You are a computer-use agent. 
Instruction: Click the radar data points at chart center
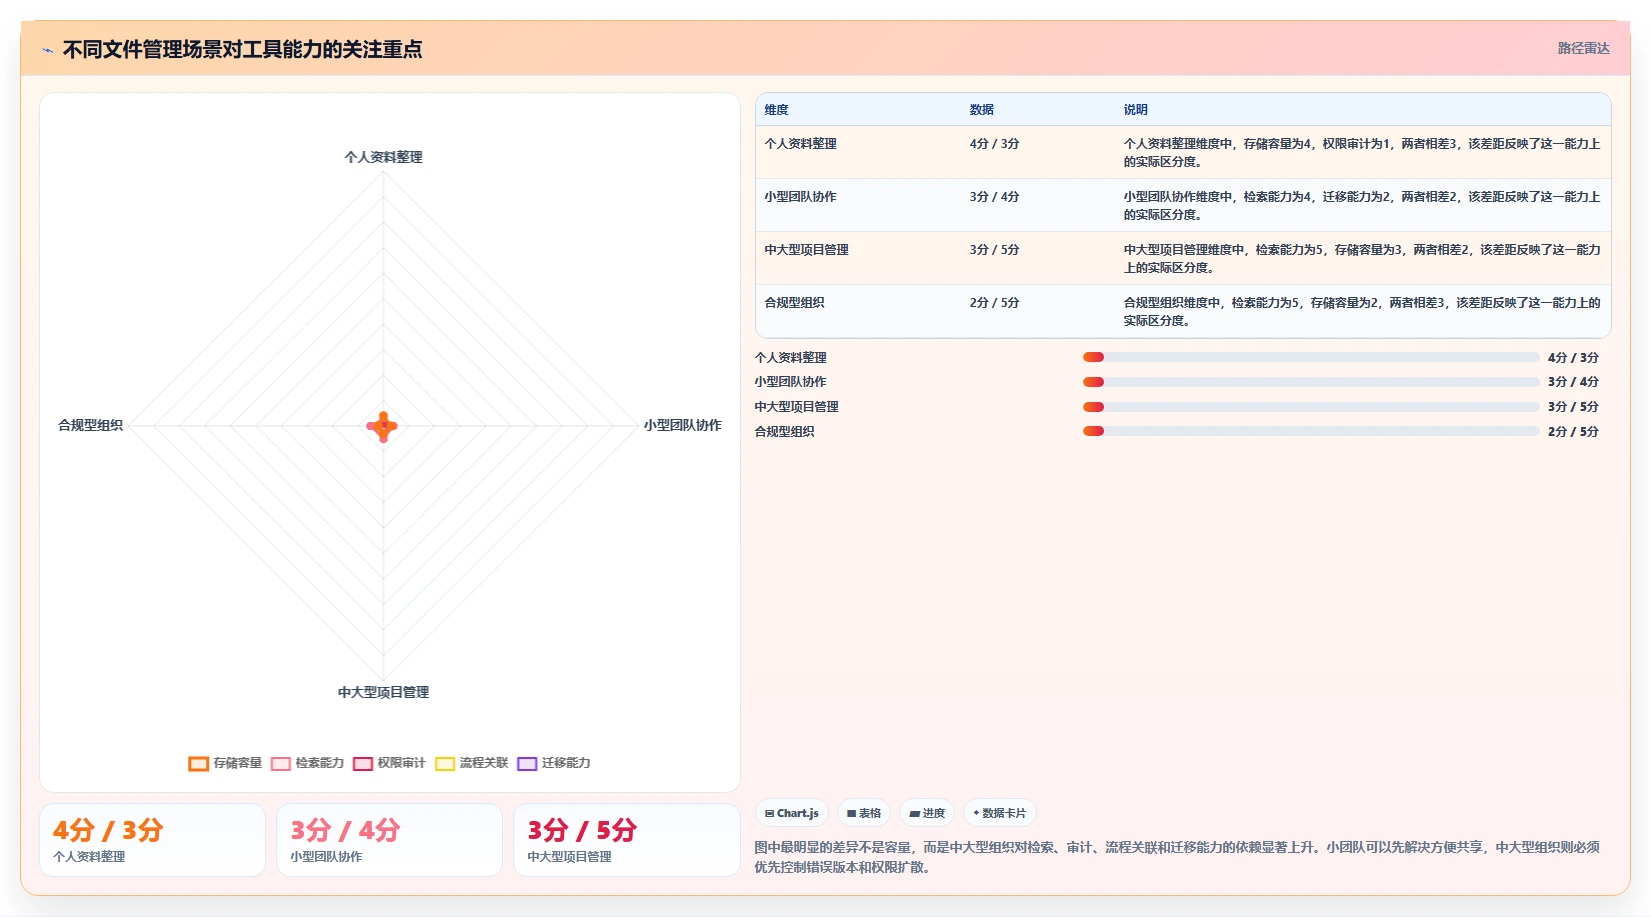click(383, 427)
